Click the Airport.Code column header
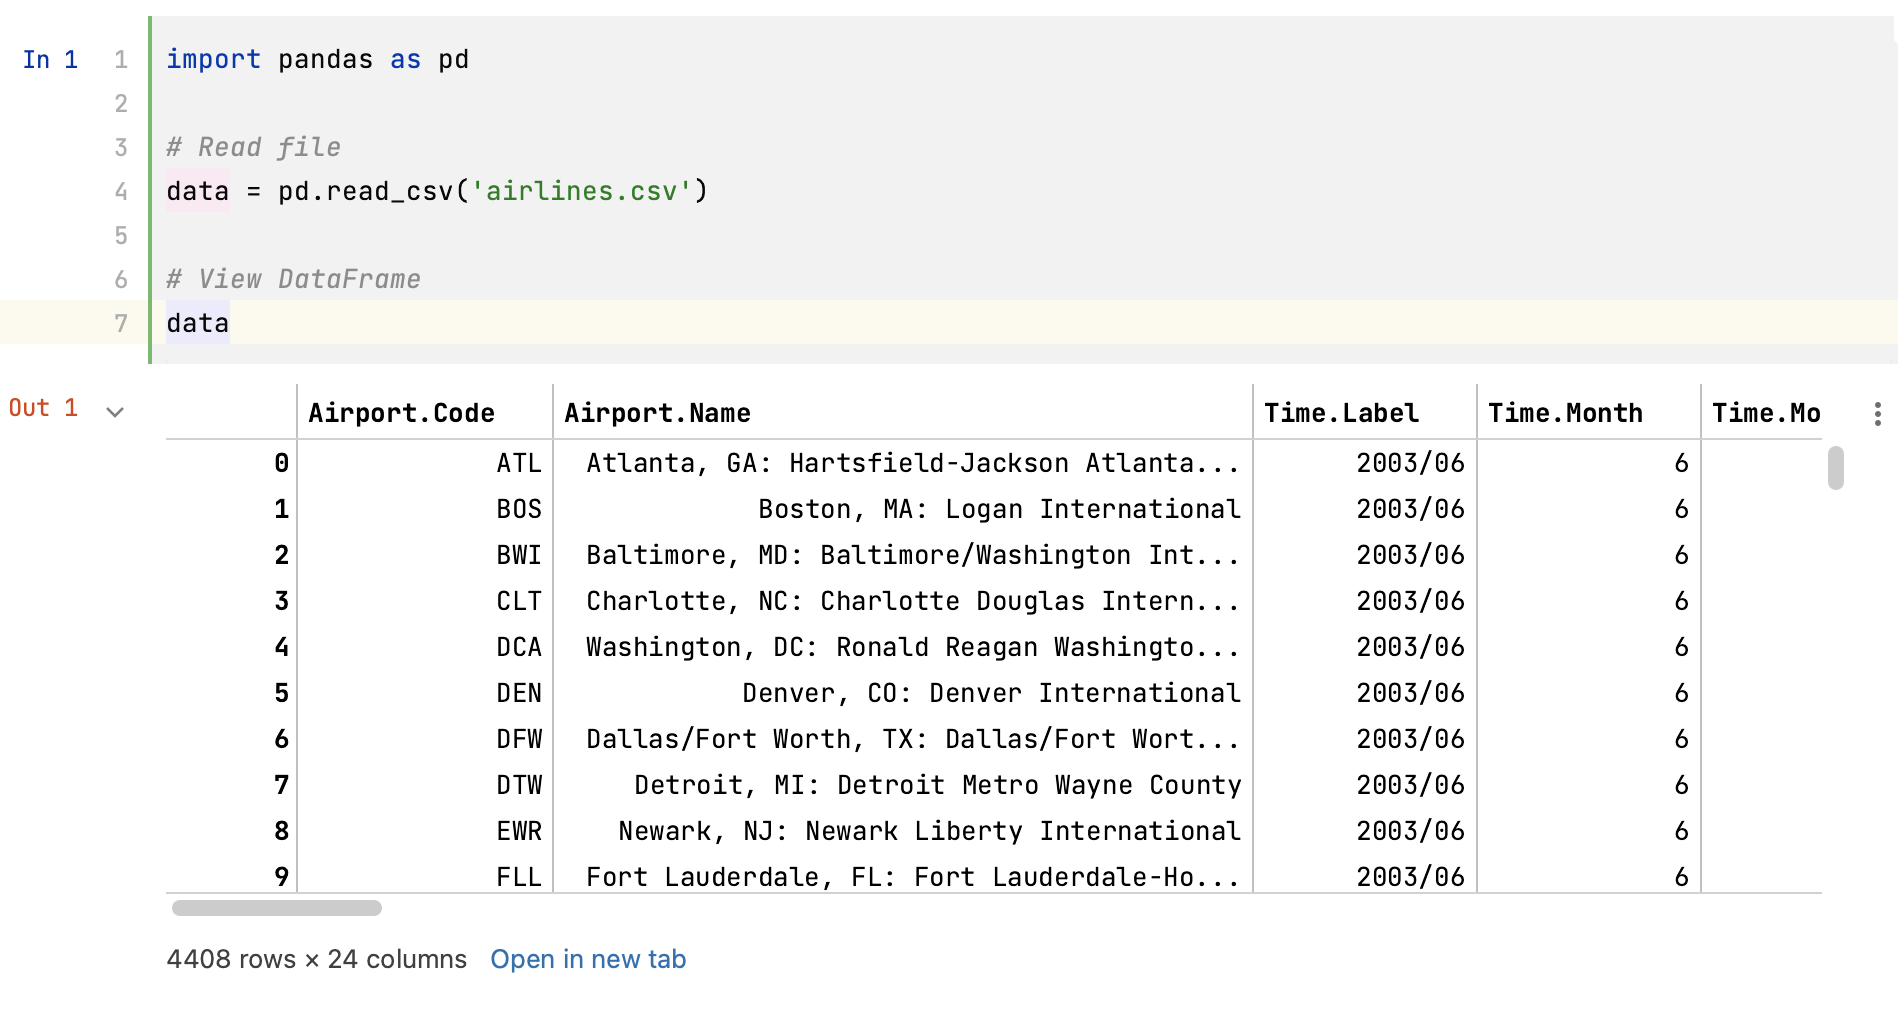This screenshot has width=1898, height=1012. click(403, 412)
